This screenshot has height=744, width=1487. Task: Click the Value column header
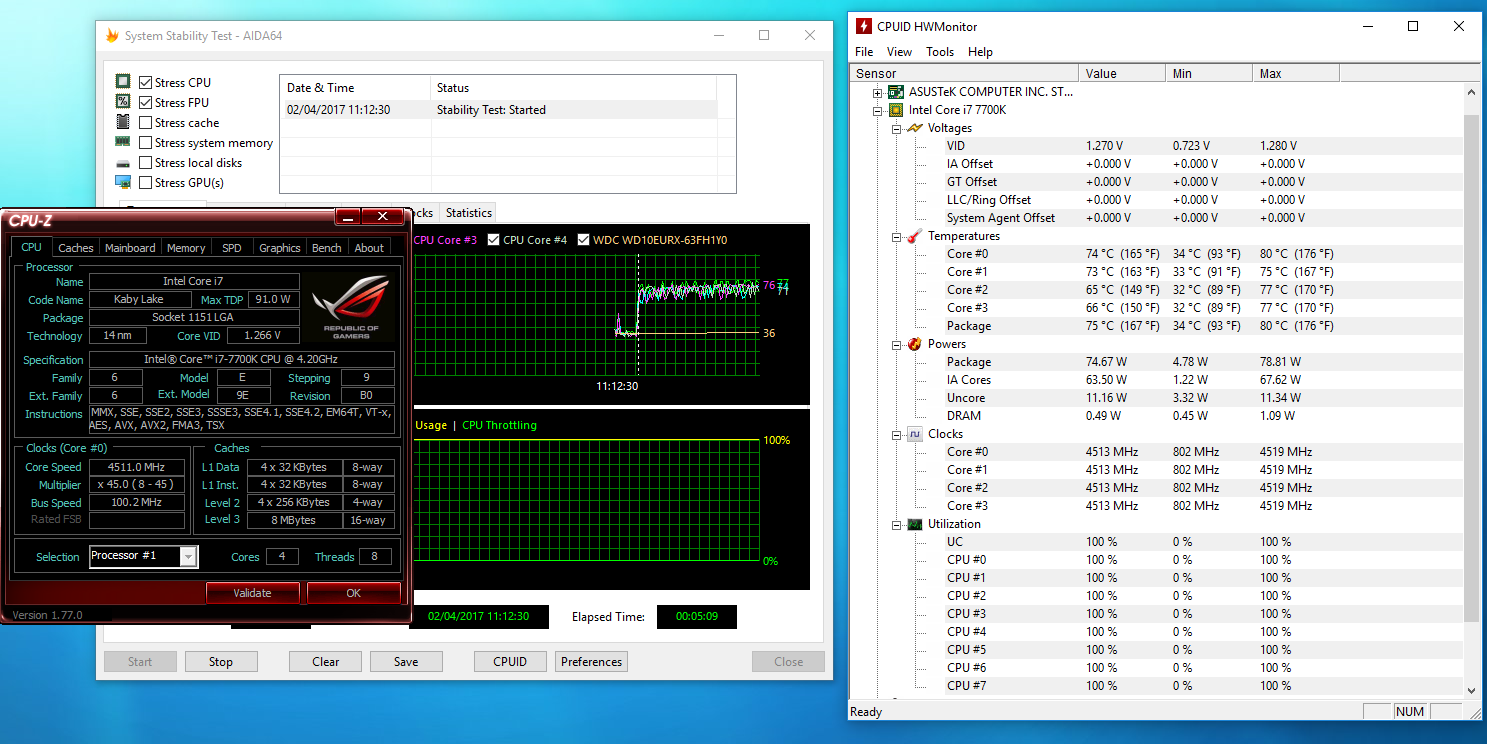pos(1122,73)
